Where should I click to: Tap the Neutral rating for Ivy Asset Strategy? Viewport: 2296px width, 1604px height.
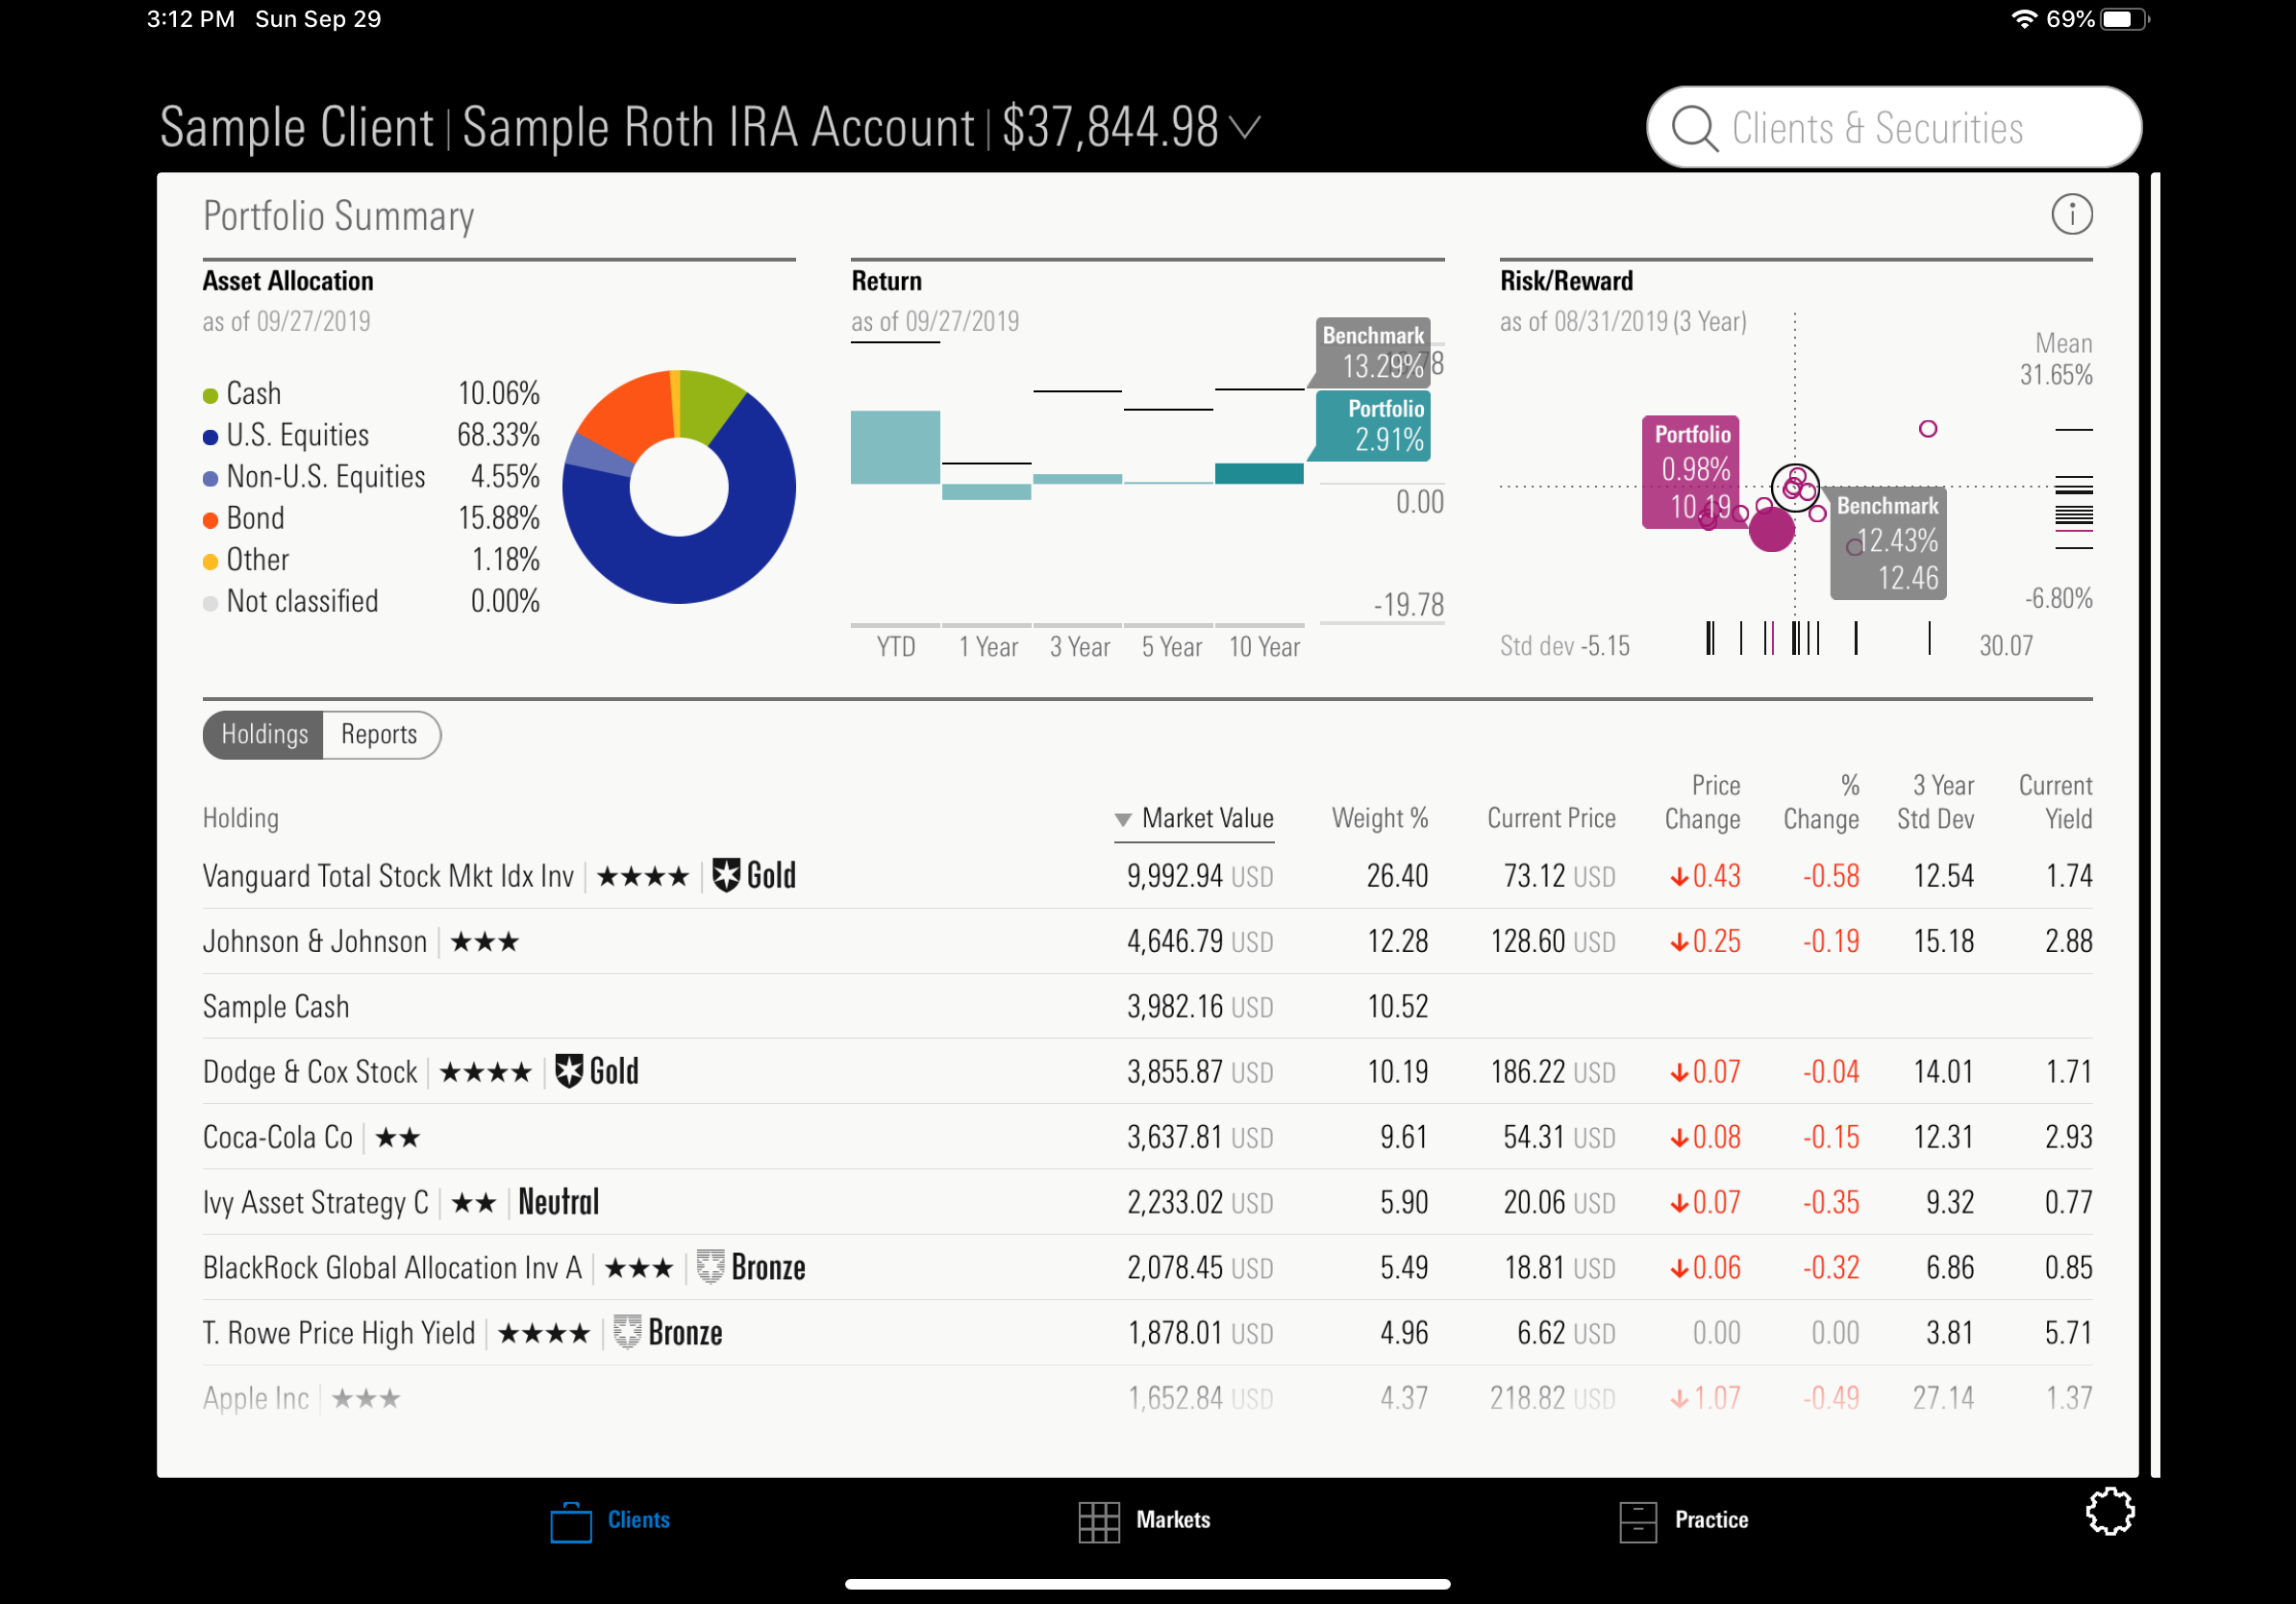click(x=559, y=1202)
